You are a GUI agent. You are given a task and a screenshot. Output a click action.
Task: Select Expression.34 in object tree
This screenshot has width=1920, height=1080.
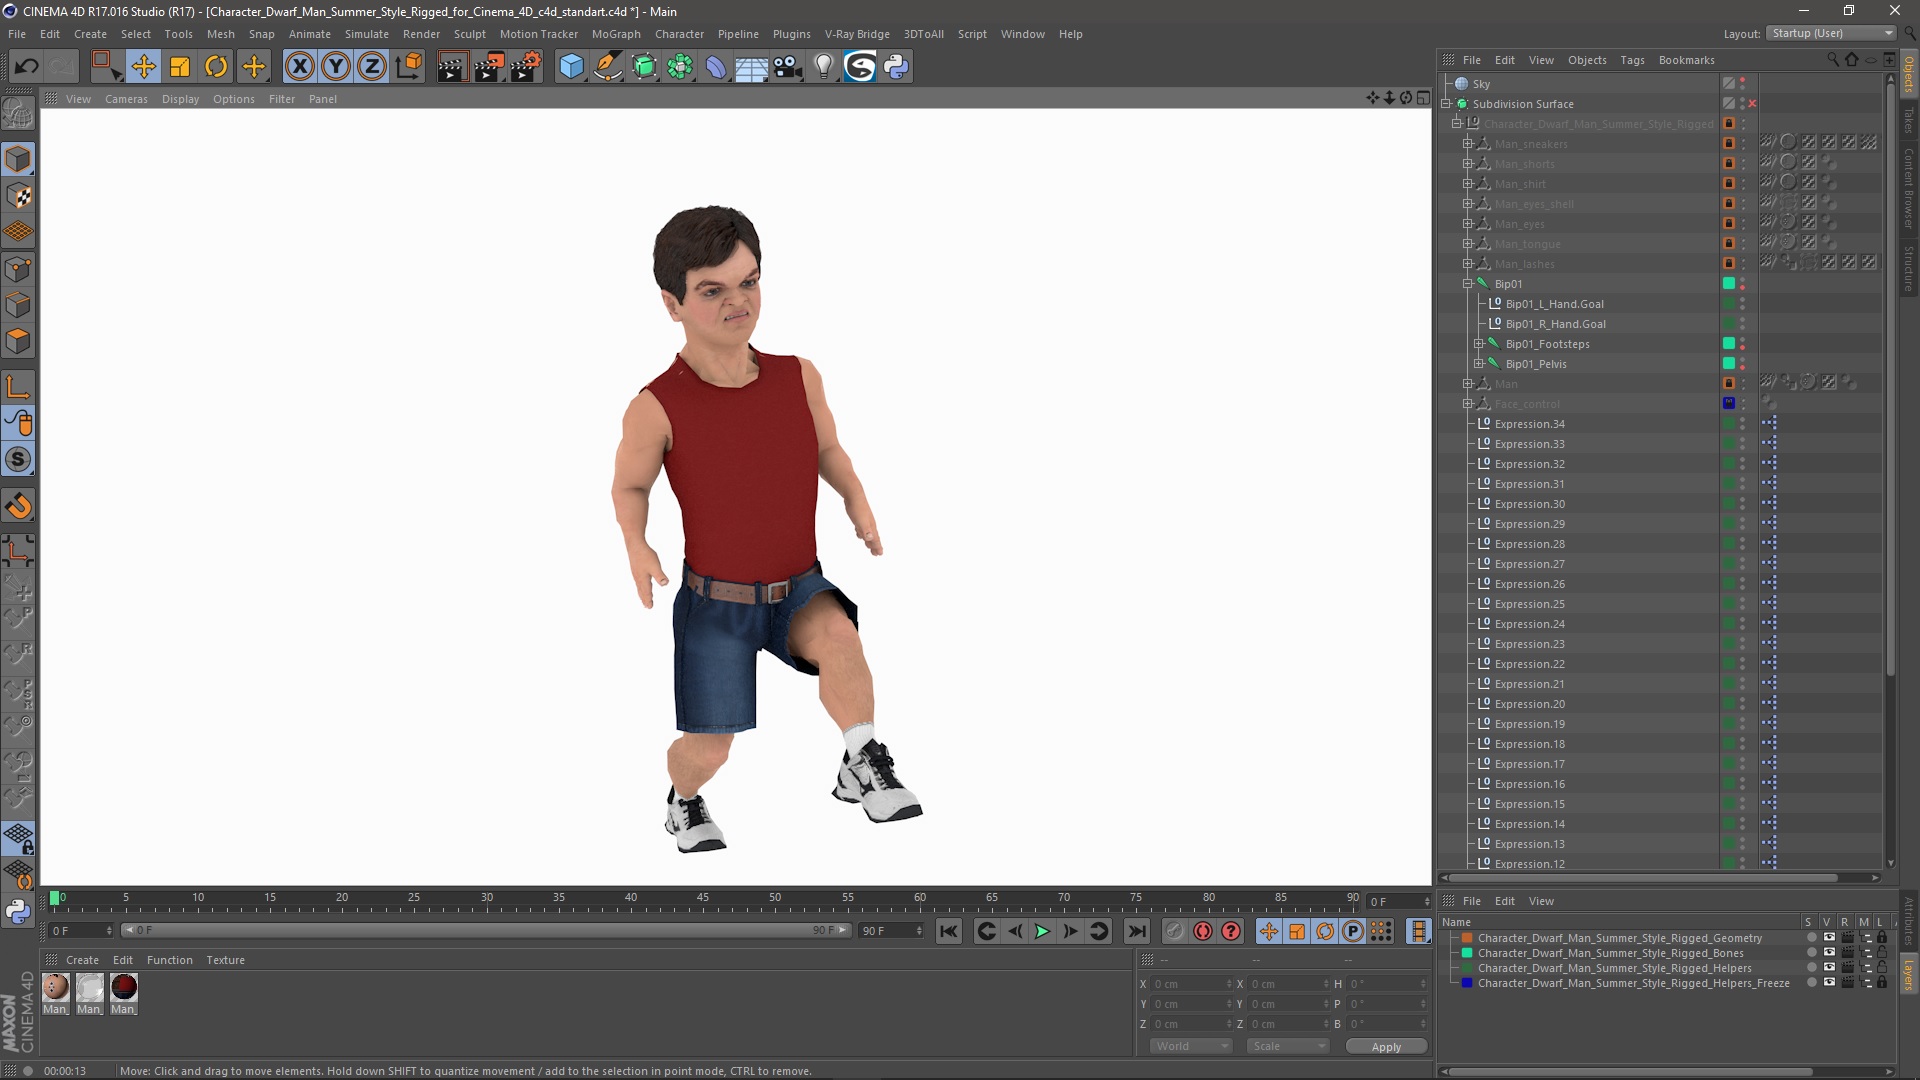point(1529,424)
